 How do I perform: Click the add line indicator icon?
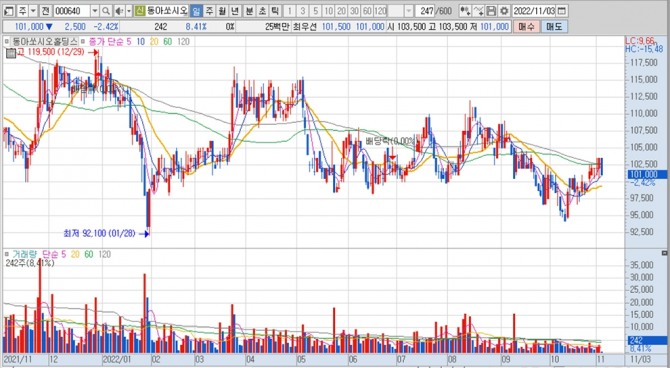(x=479, y=11)
